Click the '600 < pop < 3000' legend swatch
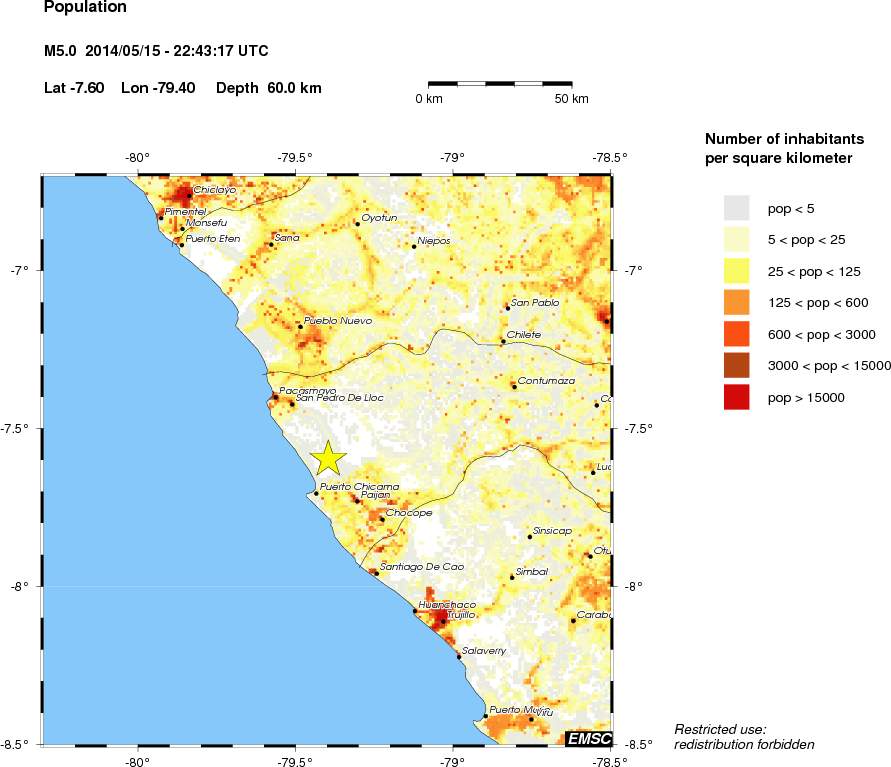This screenshot has width=891, height=767. 736,334
